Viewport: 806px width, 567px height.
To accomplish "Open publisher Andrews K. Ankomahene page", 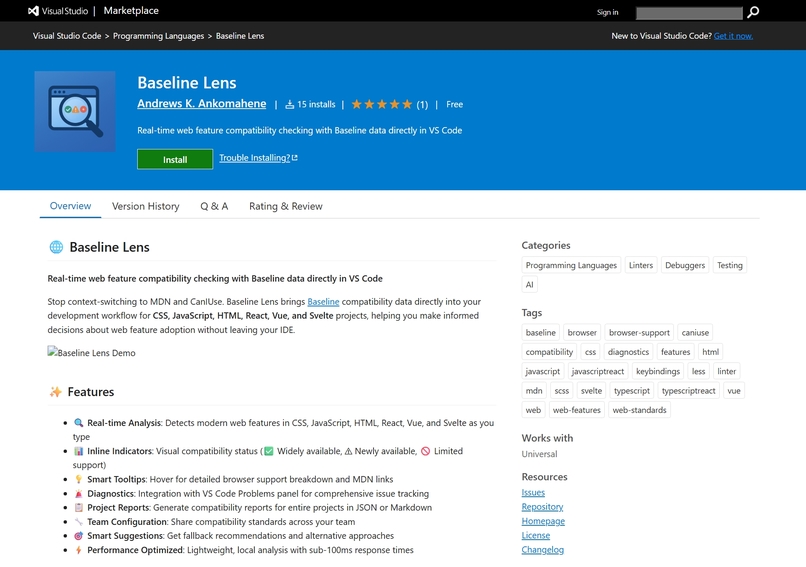I will 202,103.
